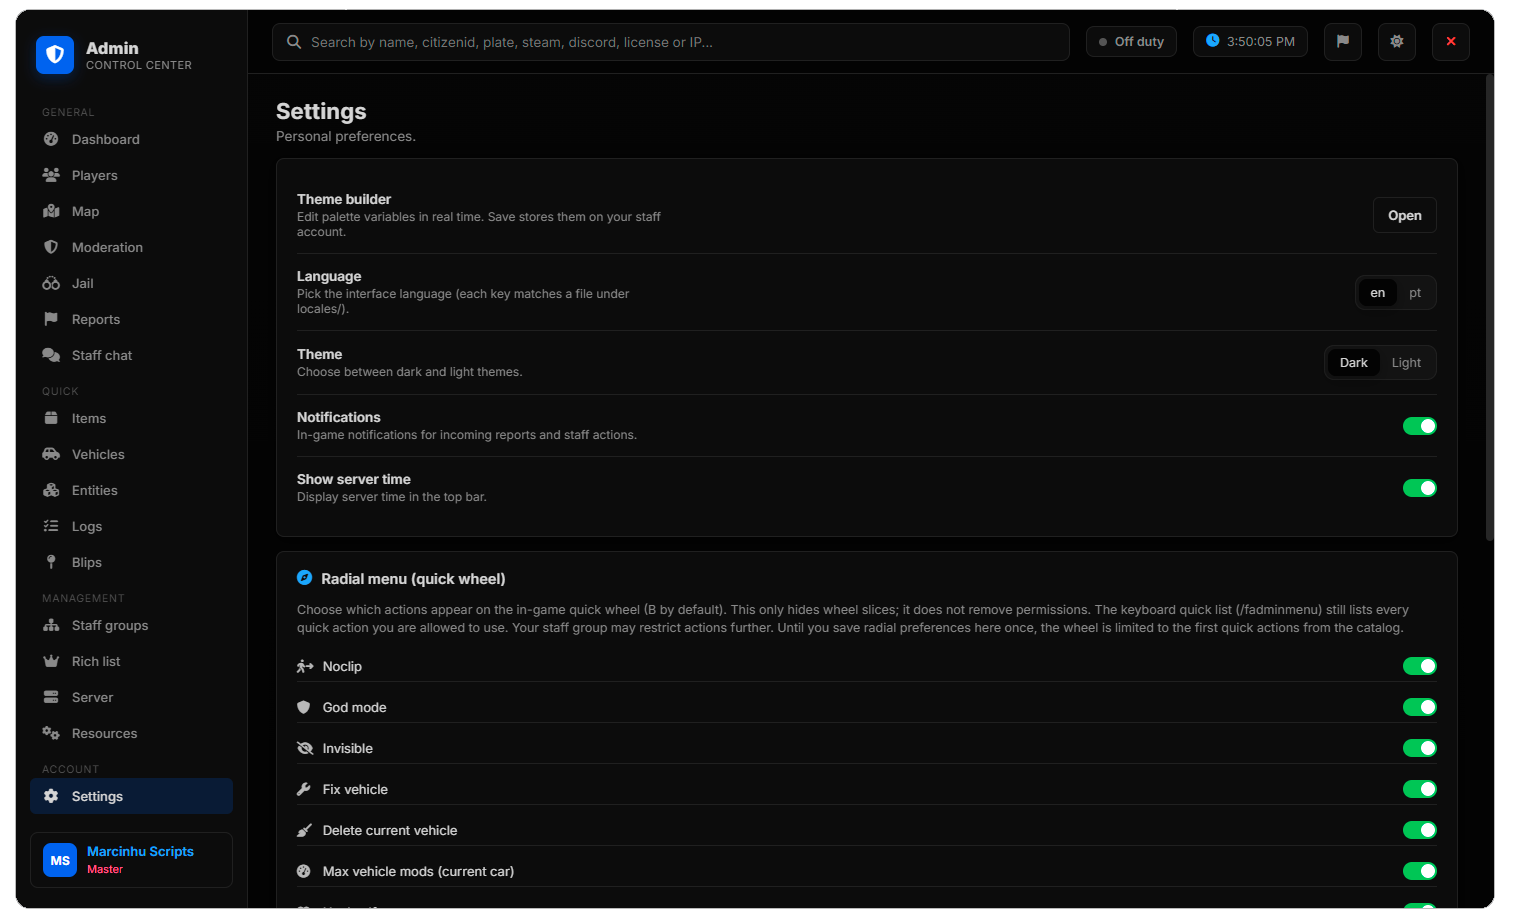Image resolution: width=1513 pixels, height=921 pixels.
Task: Open the Jail page icon
Action: [x=51, y=284]
